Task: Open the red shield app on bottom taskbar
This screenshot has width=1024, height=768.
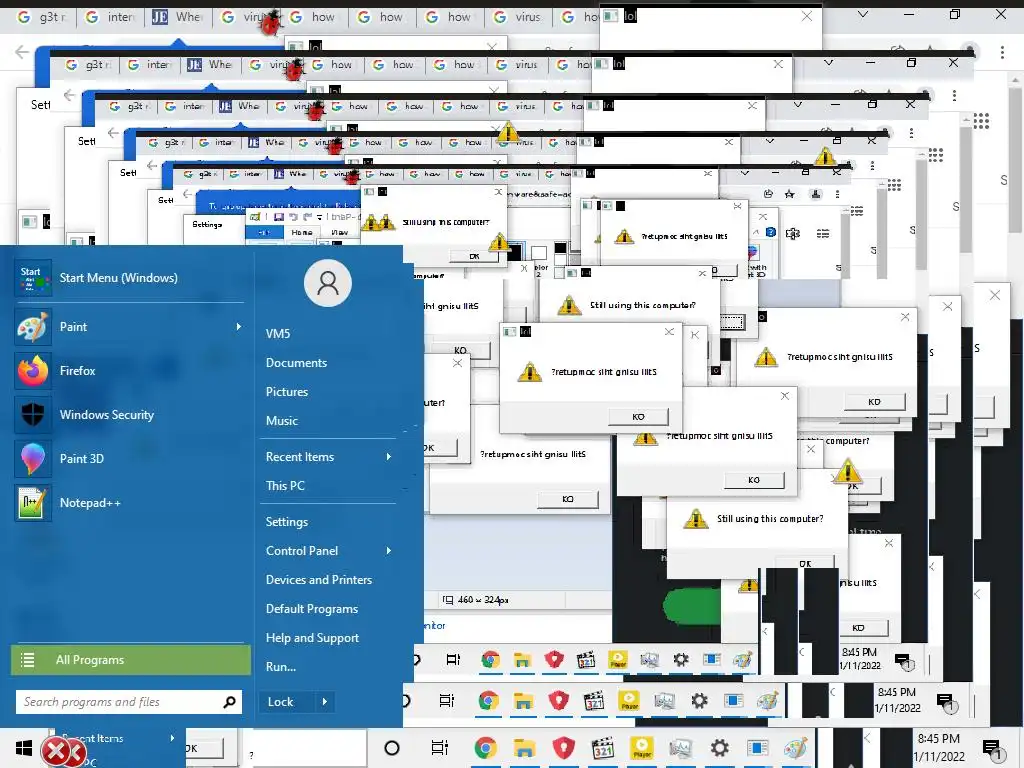Action: [564, 748]
